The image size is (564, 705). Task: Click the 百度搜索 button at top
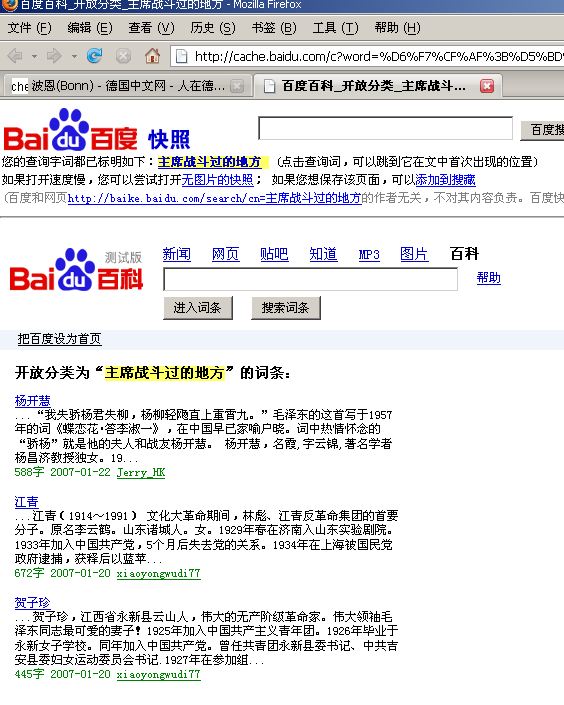[542, 130]
